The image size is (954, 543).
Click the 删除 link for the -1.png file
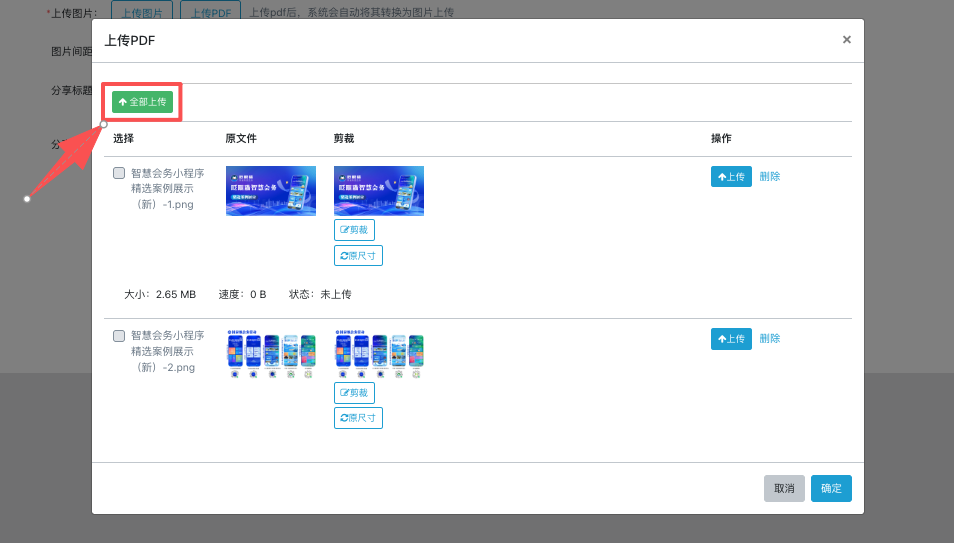769,177
